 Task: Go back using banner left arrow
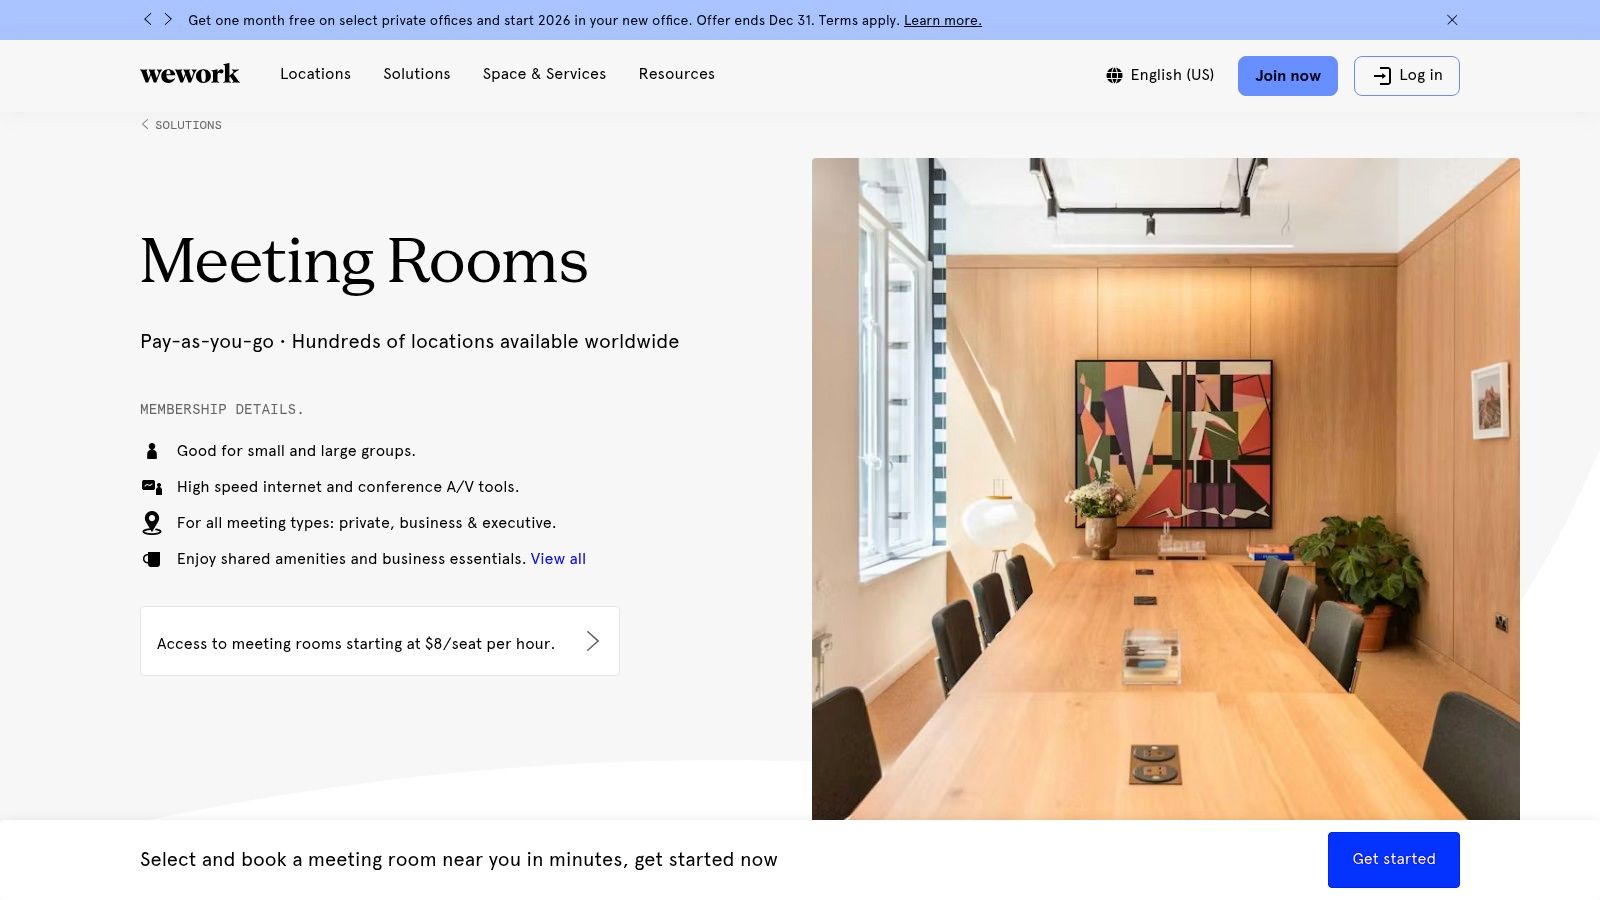click(148, 19)
